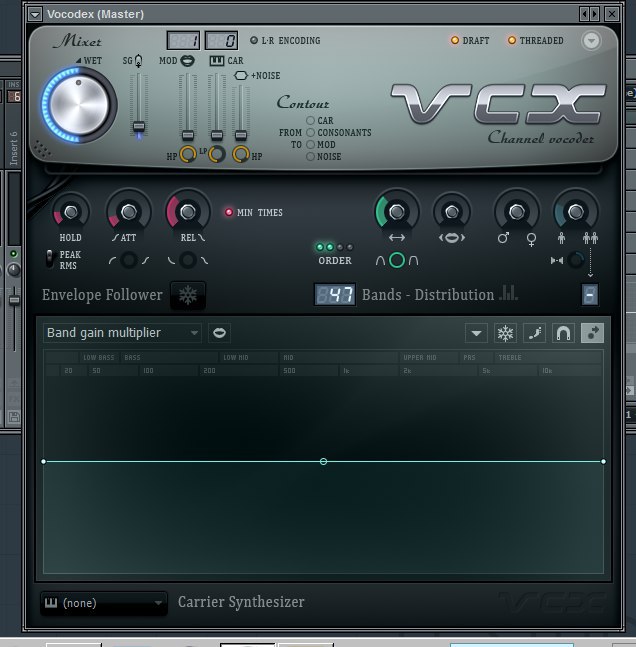Click the CAR keyboard icon
Image resolution: width=636 pixels, height=647 pixels.
(217, 61)
